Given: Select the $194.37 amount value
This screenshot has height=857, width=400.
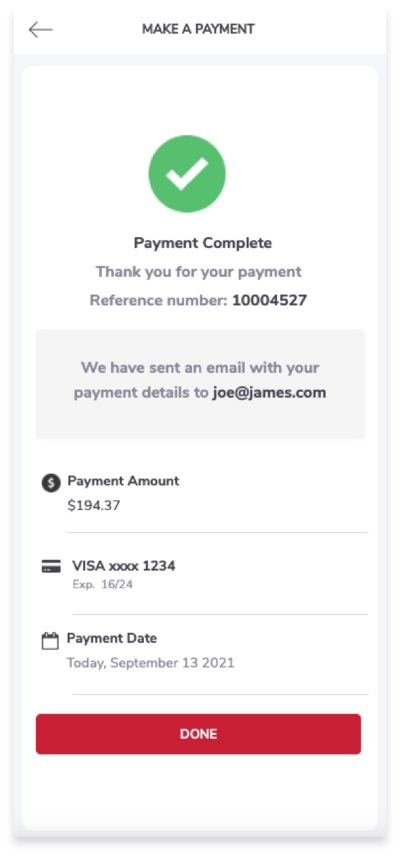Looking at the screenshot, I should click(x=94, y=506).
